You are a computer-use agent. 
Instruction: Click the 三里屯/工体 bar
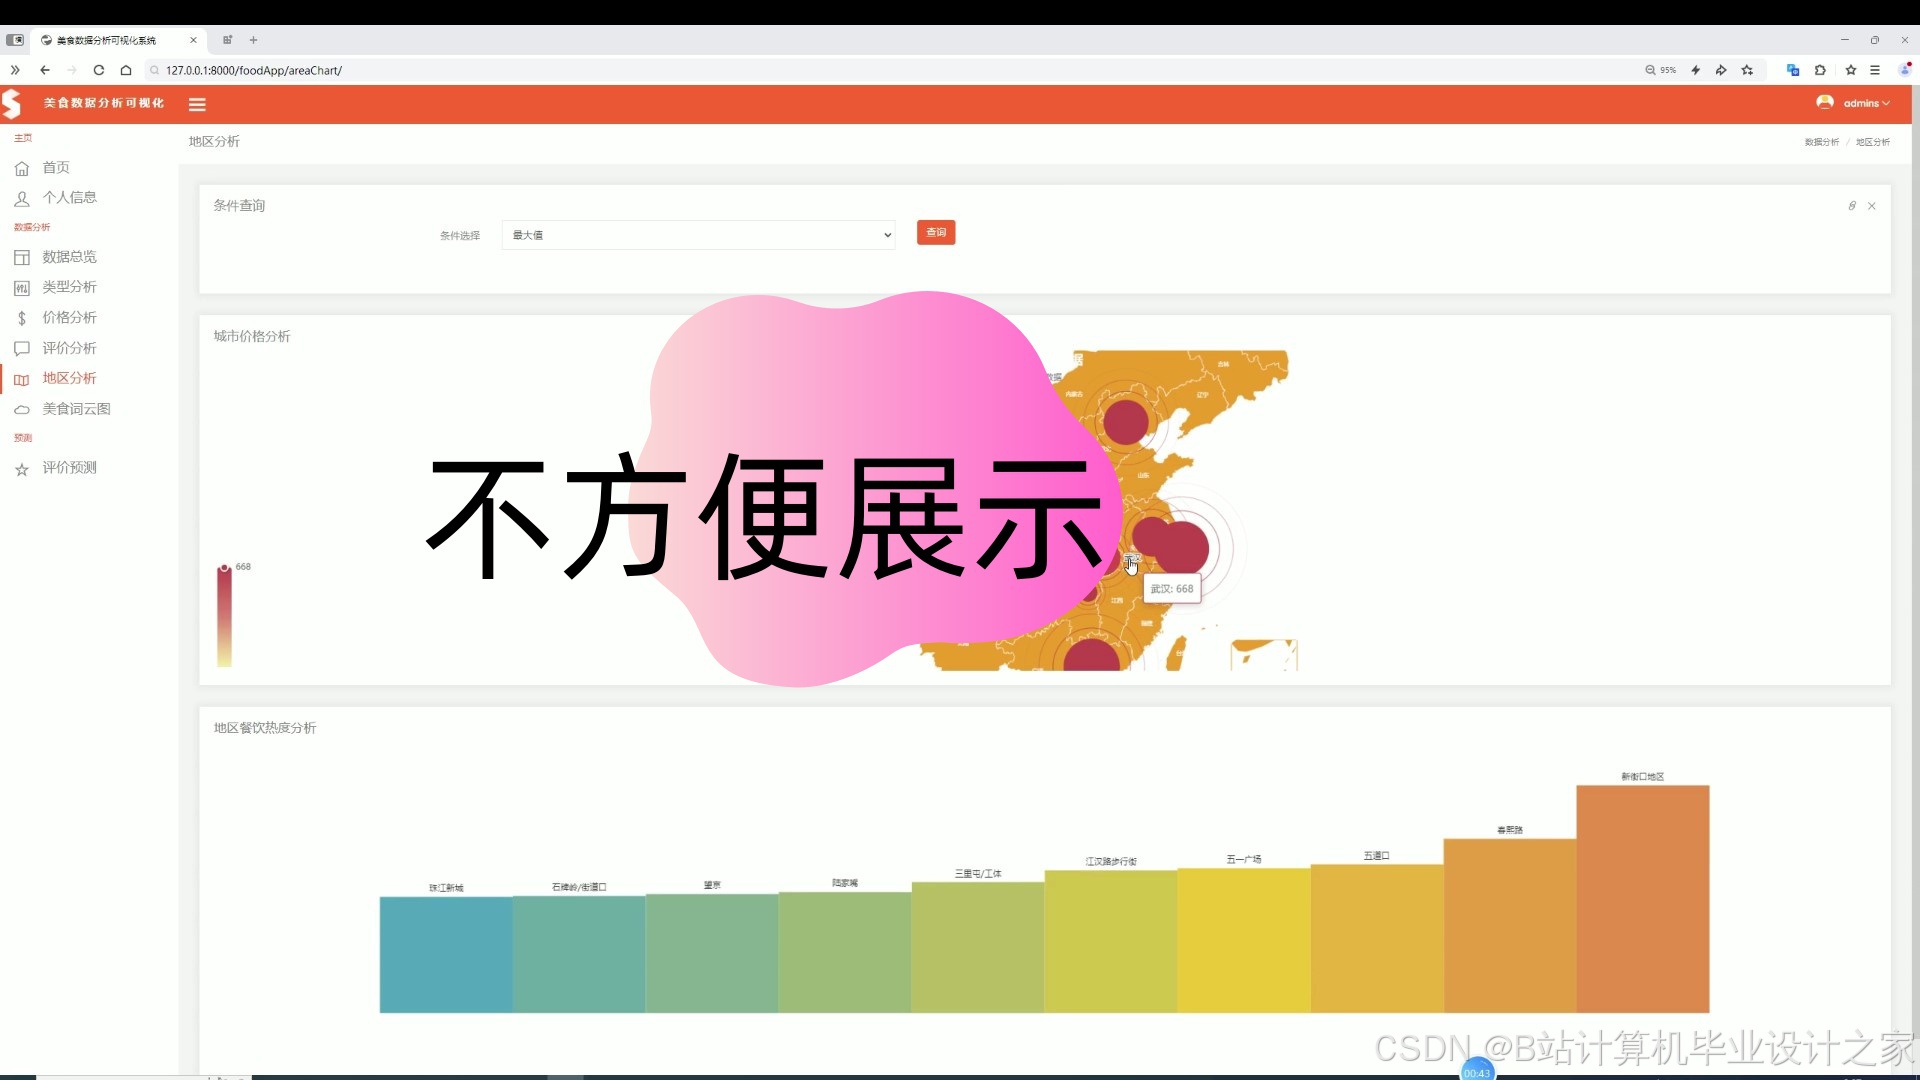(978, 947)
